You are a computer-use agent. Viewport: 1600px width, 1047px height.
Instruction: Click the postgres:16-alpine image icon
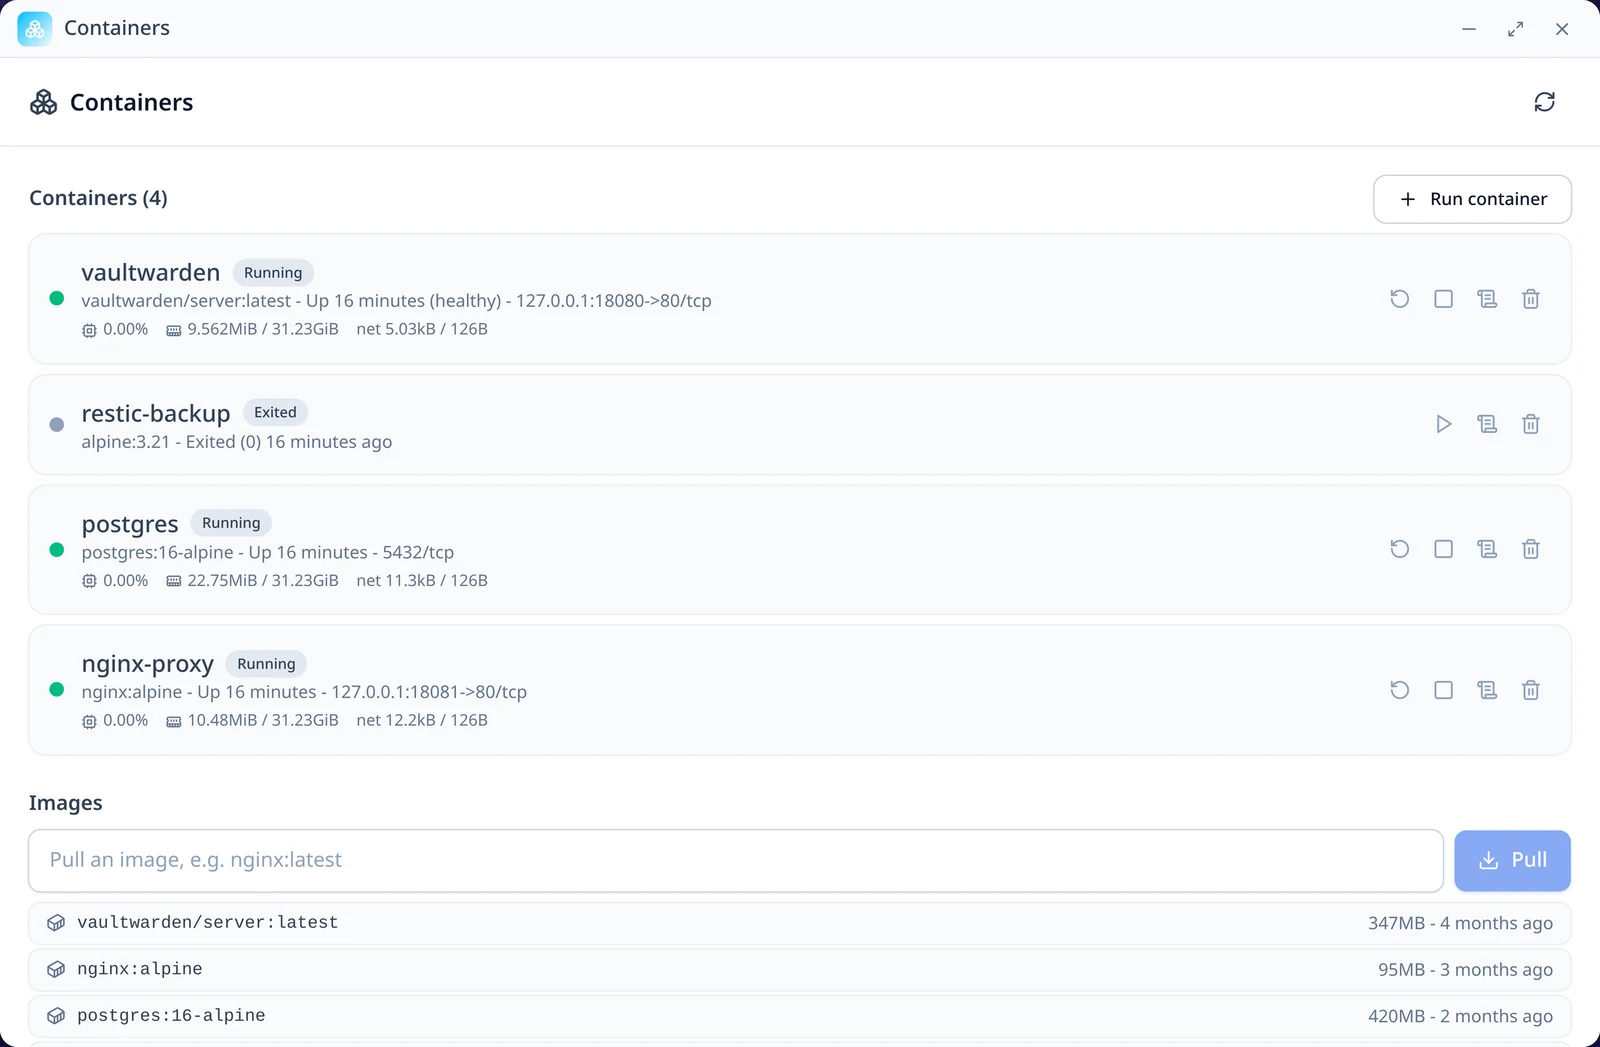pos(56,1016)
